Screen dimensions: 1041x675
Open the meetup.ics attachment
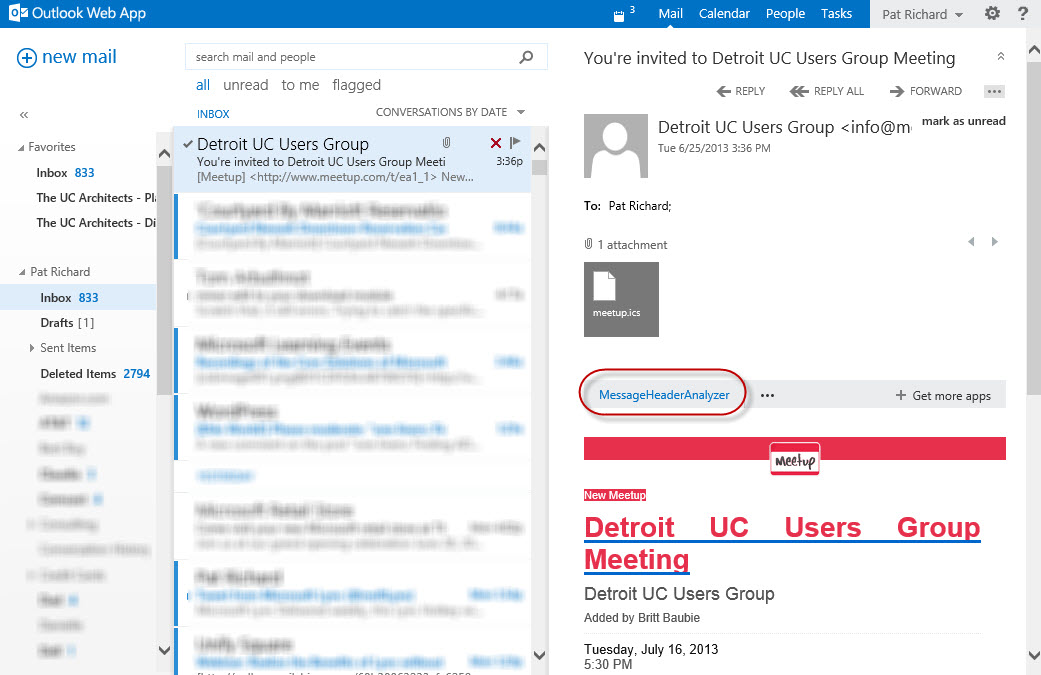pos(621,299)
